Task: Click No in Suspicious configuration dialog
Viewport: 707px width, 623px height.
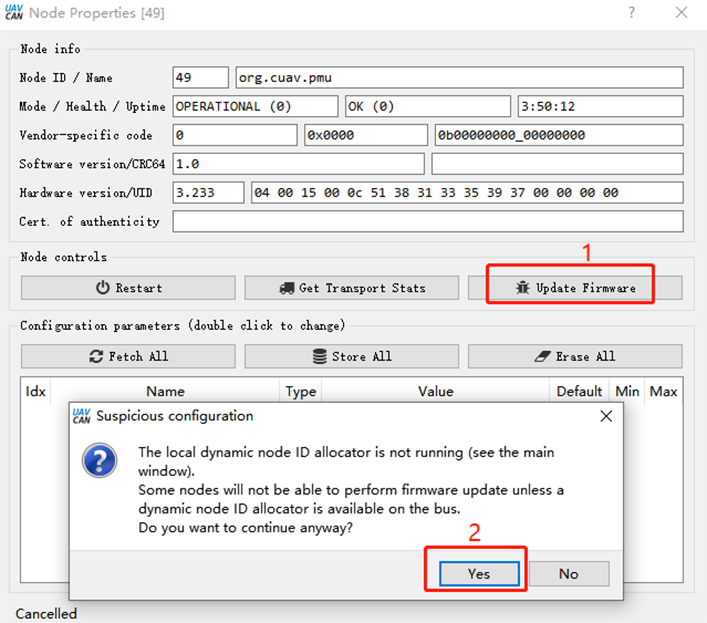Action: tap(568, 573)
